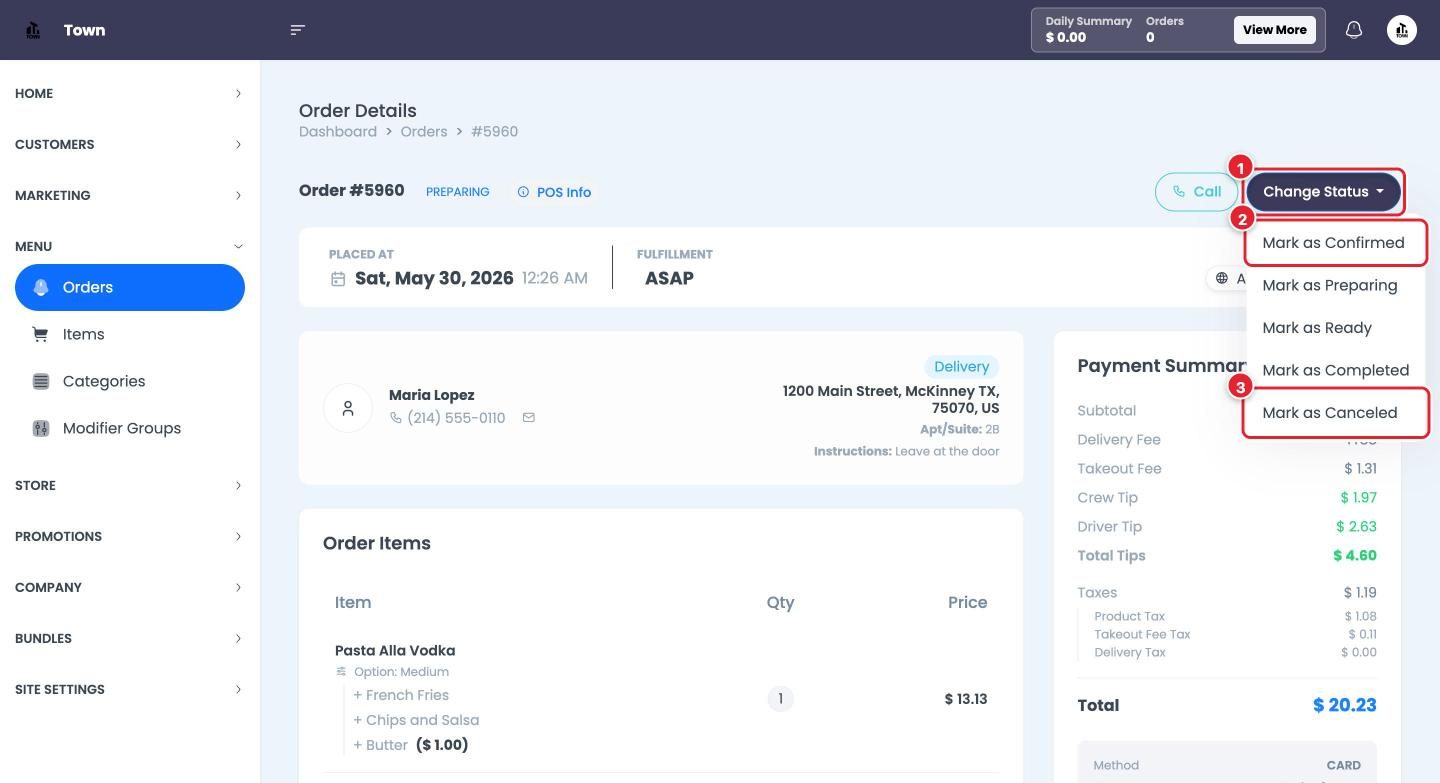Click the View More button

click(x=1274, y=30)
